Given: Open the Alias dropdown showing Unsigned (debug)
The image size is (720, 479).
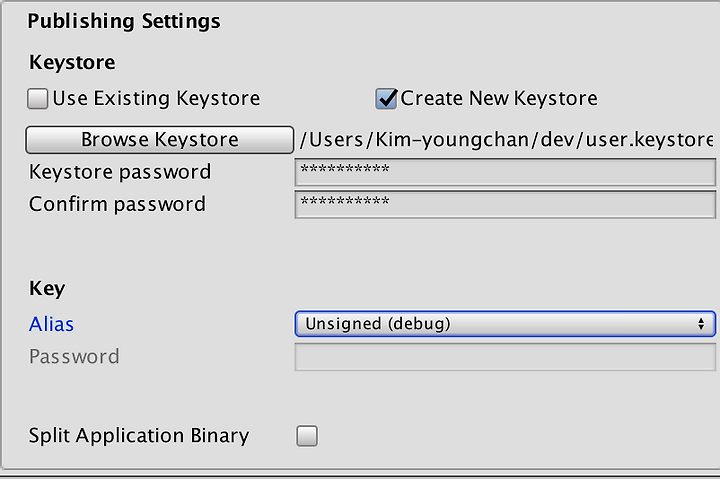Looking at the screenshot, I should [505, 324].
